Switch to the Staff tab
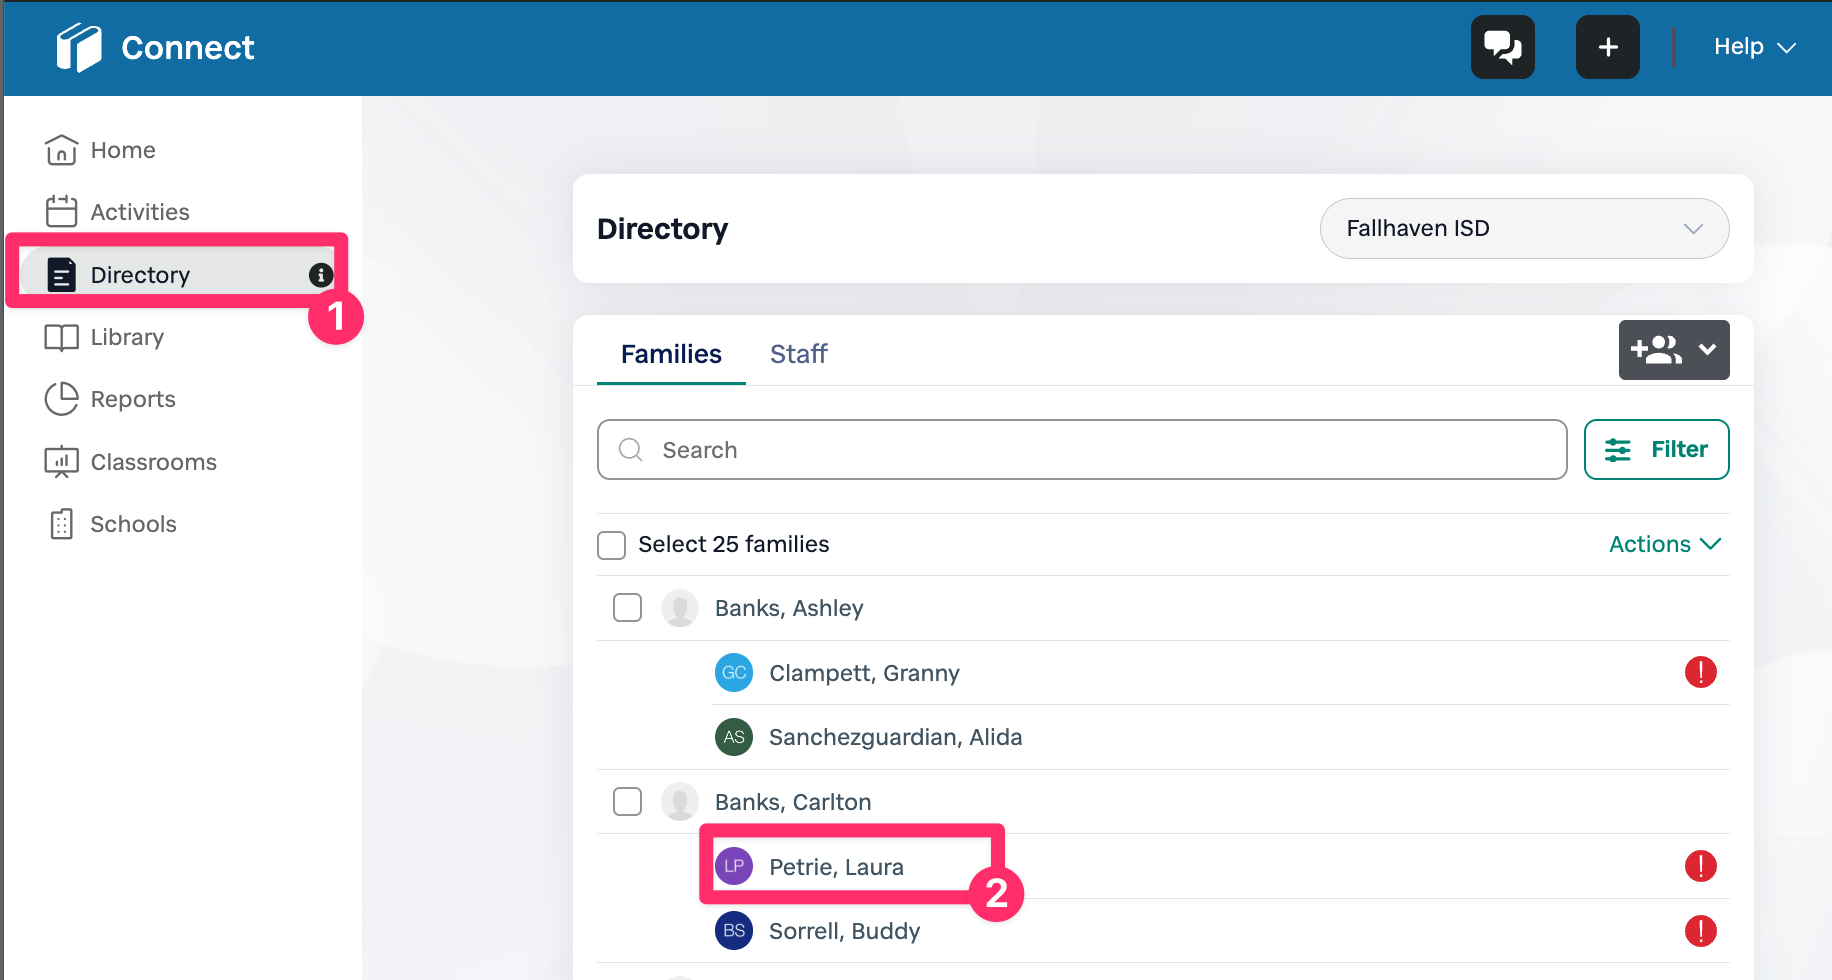The height and width of the screenshot is (980, 1832). click(x=798, y=354)
